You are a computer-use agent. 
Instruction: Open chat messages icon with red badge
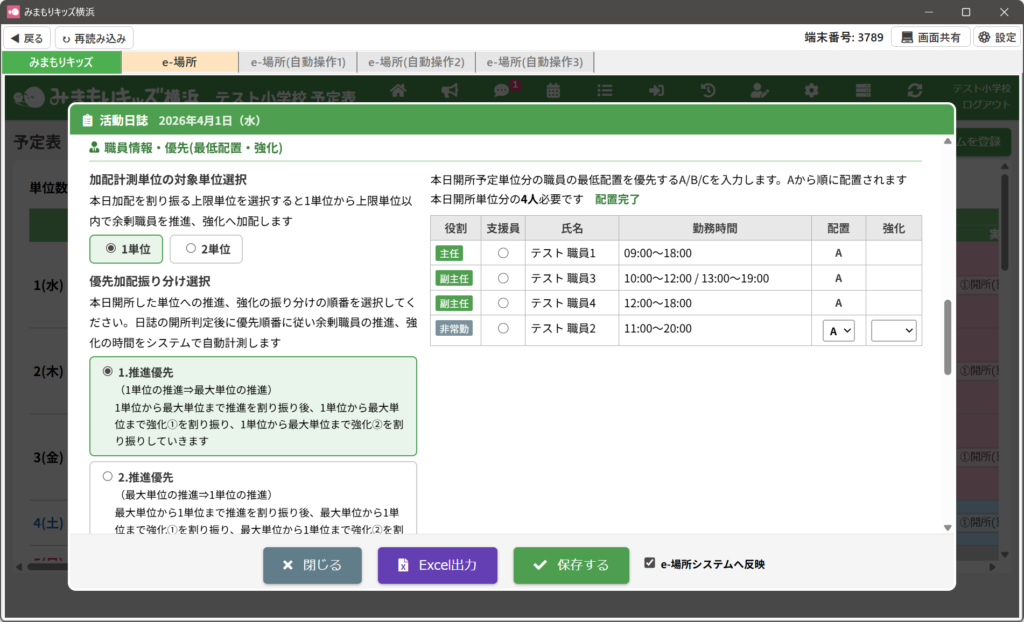tap(503, 91)
